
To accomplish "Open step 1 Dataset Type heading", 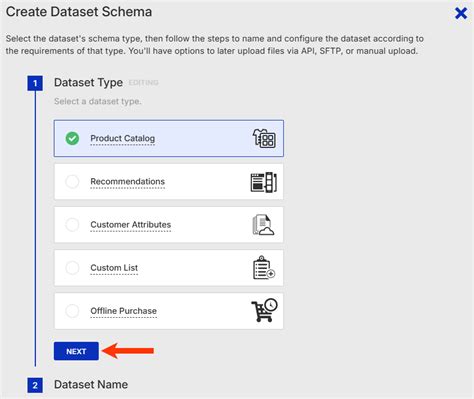I will coord(88,82).
